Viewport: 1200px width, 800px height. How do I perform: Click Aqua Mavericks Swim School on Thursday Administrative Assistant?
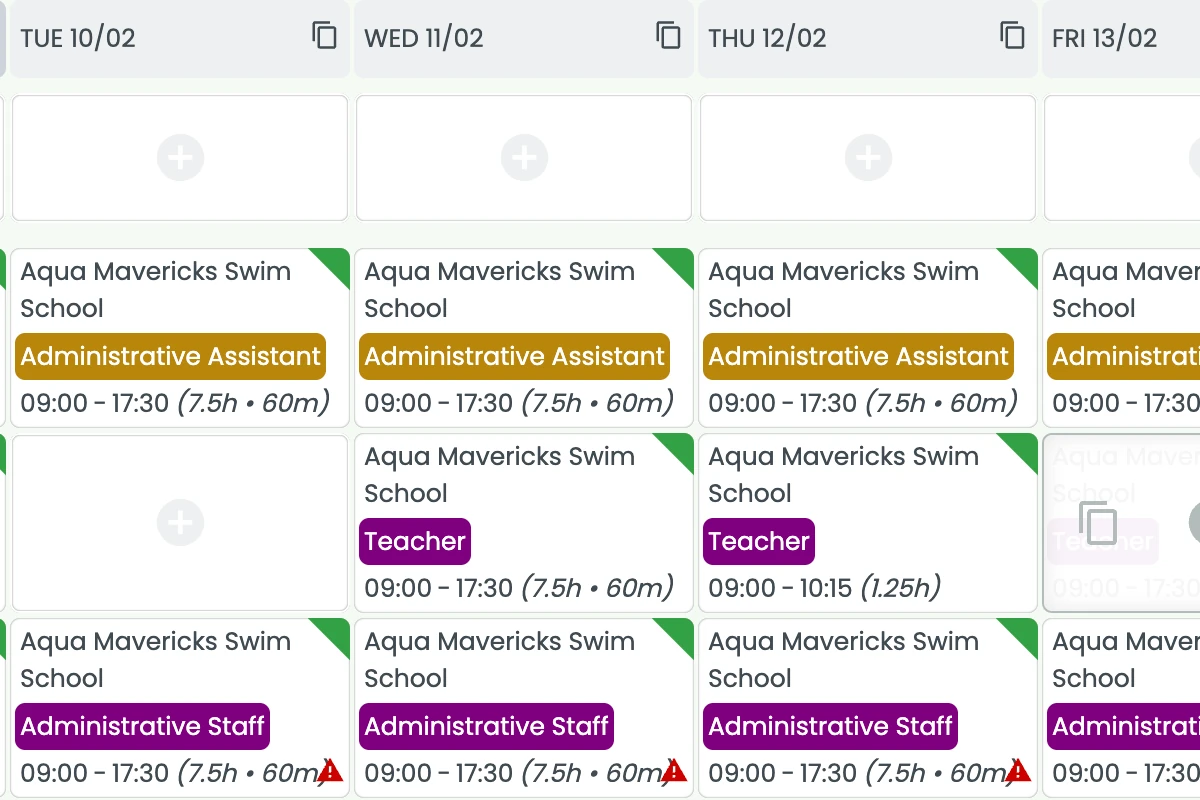tap(844, 290)
